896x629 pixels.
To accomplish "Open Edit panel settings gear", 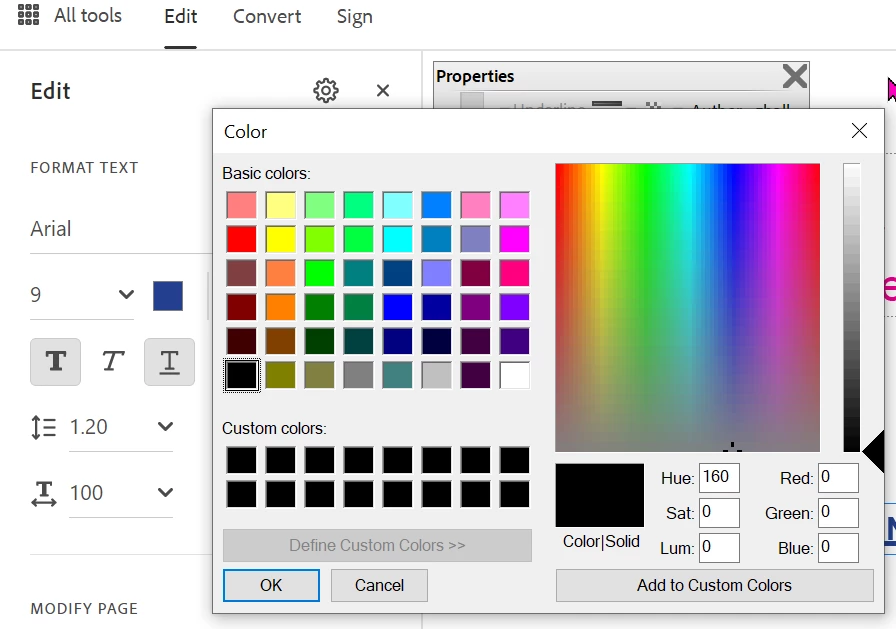I will pos(326,90).
